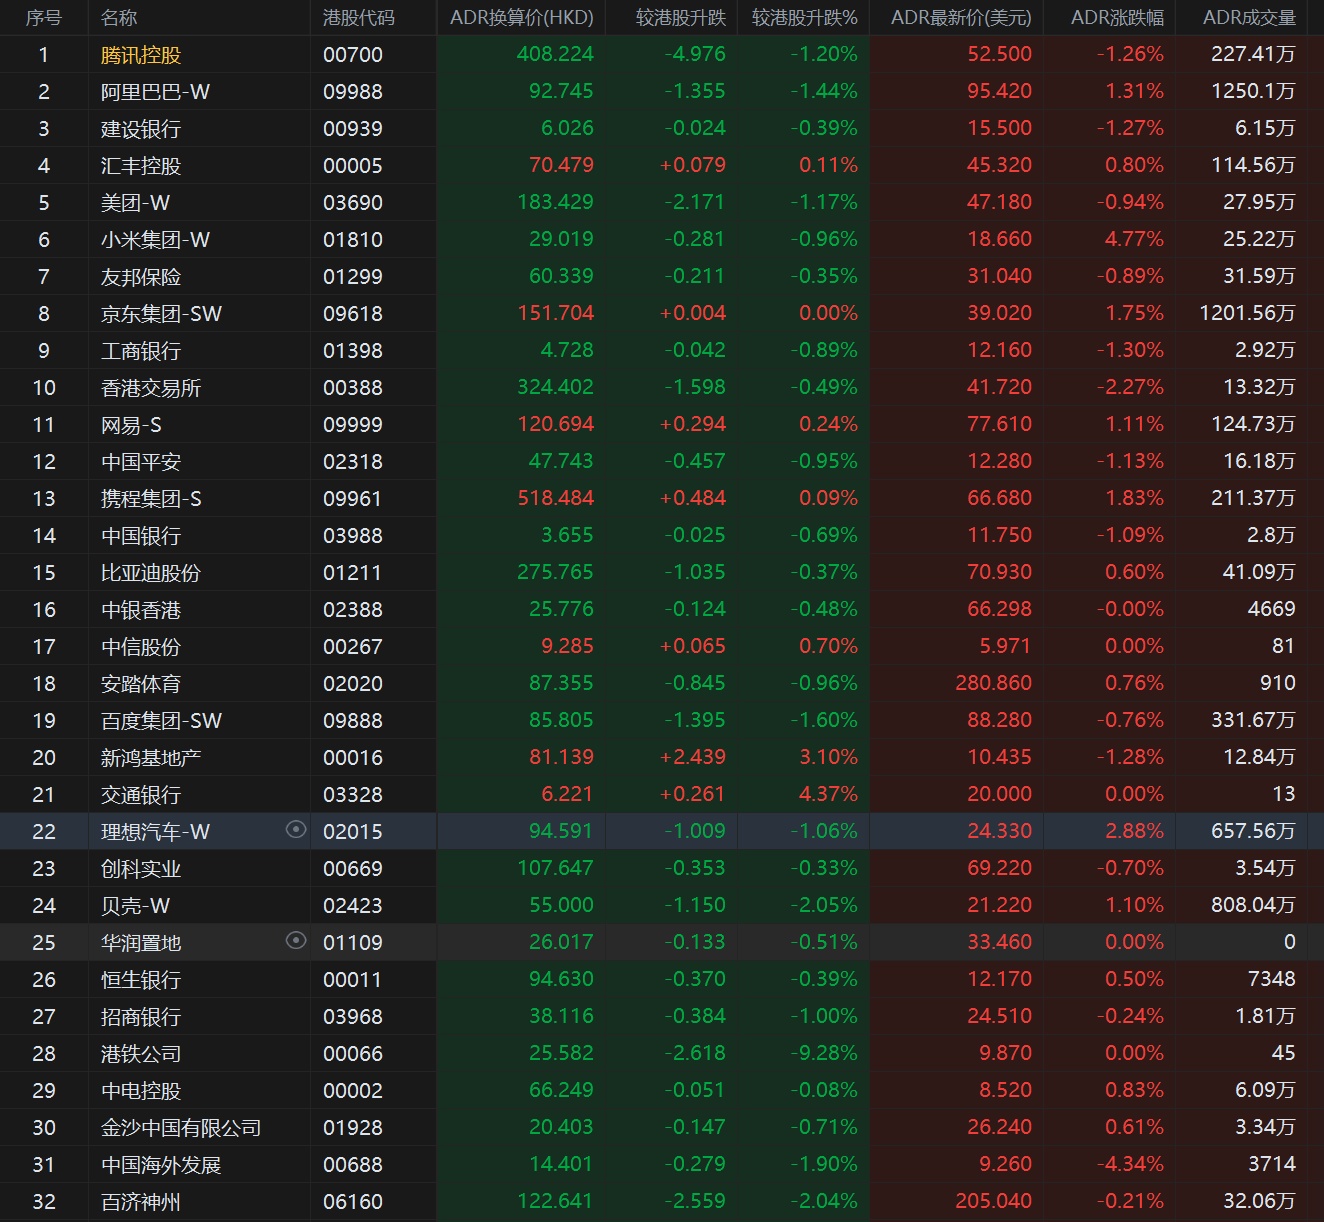Click the converted price 408.224

555,54
